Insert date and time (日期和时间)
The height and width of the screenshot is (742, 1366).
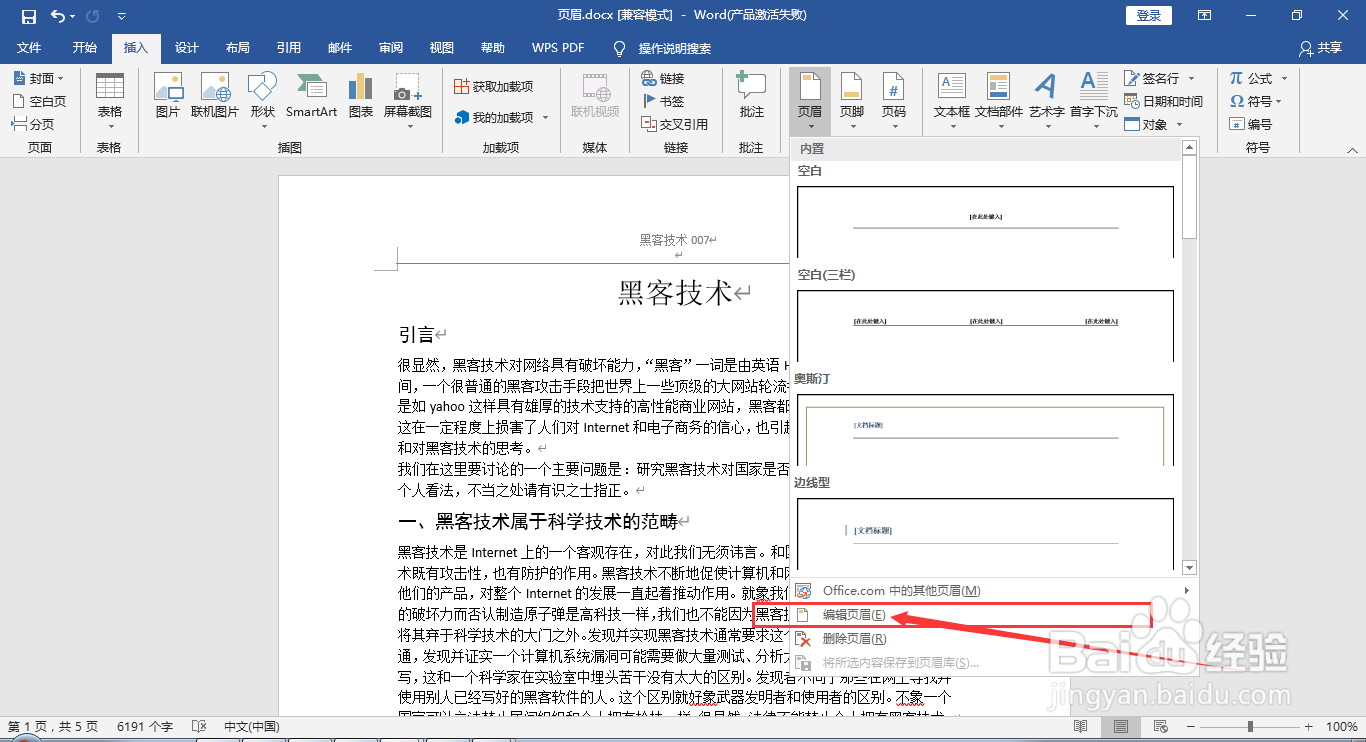(1164, 101)
